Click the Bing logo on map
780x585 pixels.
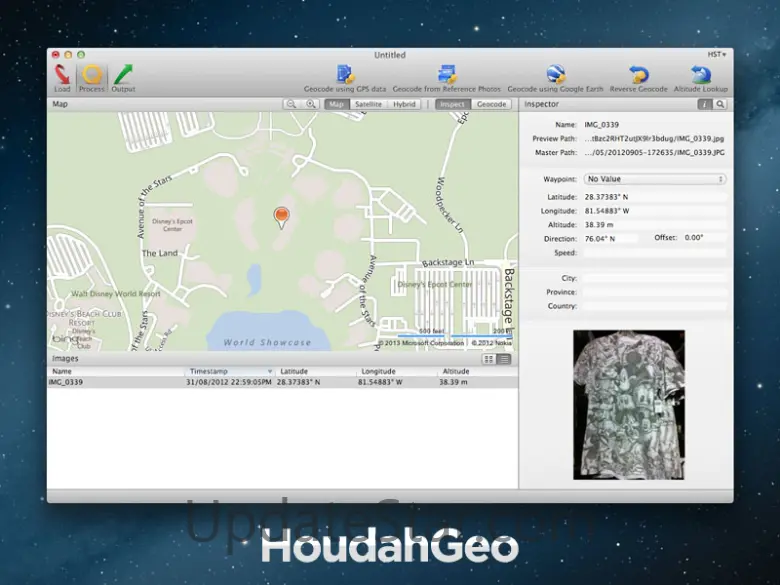65,339
